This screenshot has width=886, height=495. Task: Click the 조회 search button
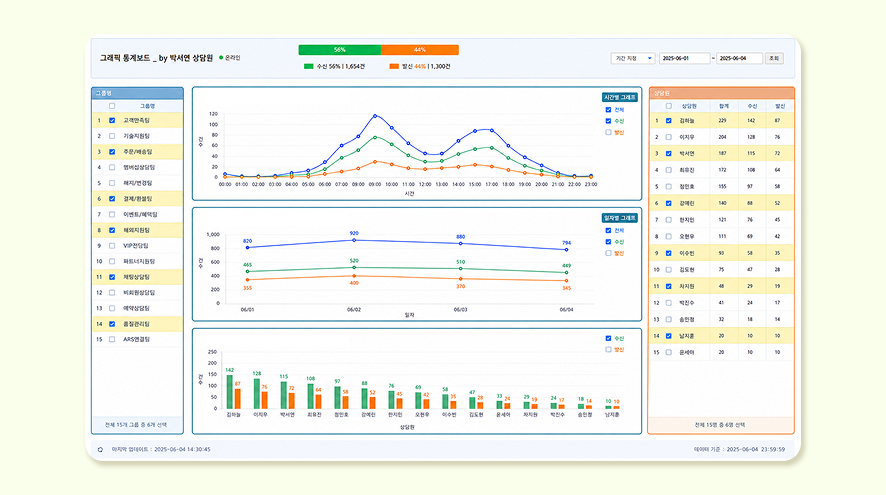(x=774, y=58)
